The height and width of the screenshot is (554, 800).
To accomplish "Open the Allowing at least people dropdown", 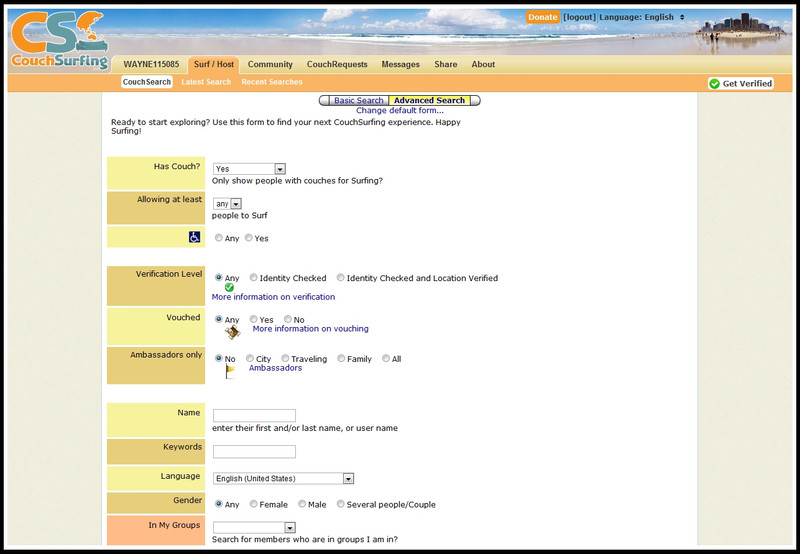I will pyautogui.click(x=227, y=204).
